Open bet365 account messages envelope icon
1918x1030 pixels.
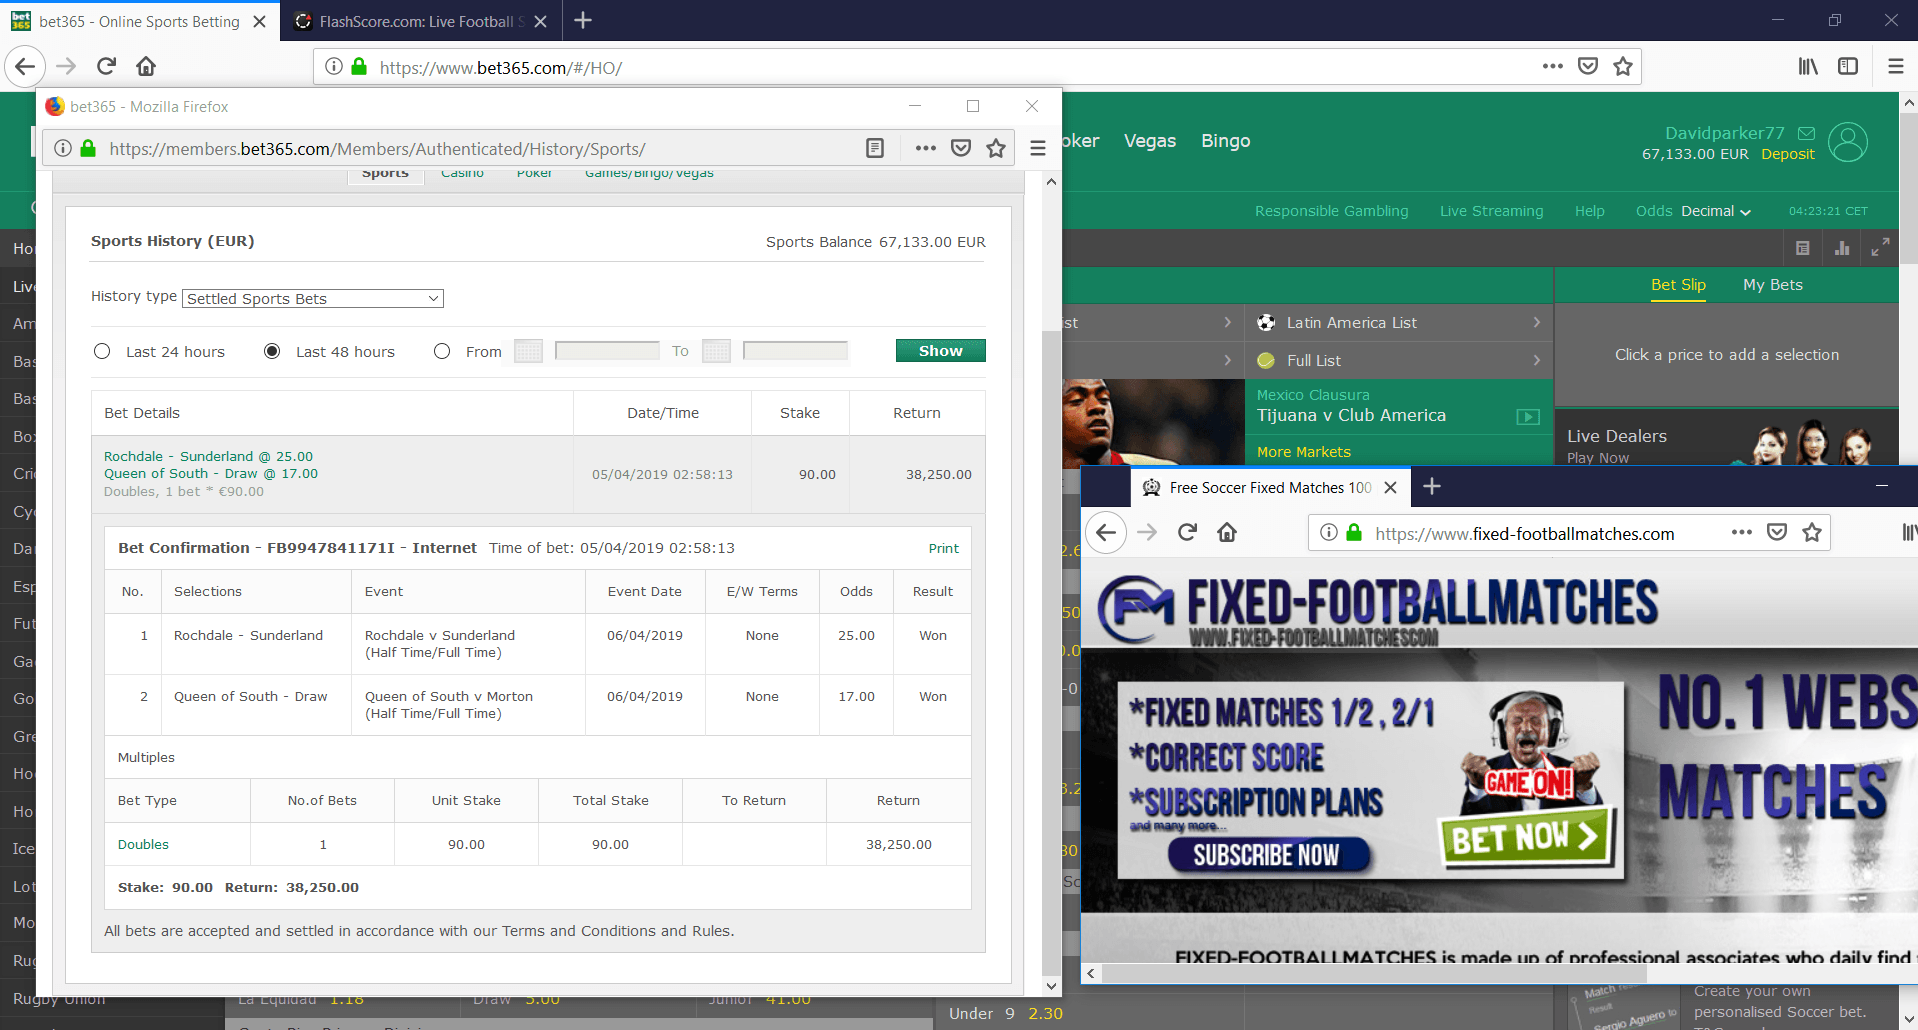click(1806, 133)
